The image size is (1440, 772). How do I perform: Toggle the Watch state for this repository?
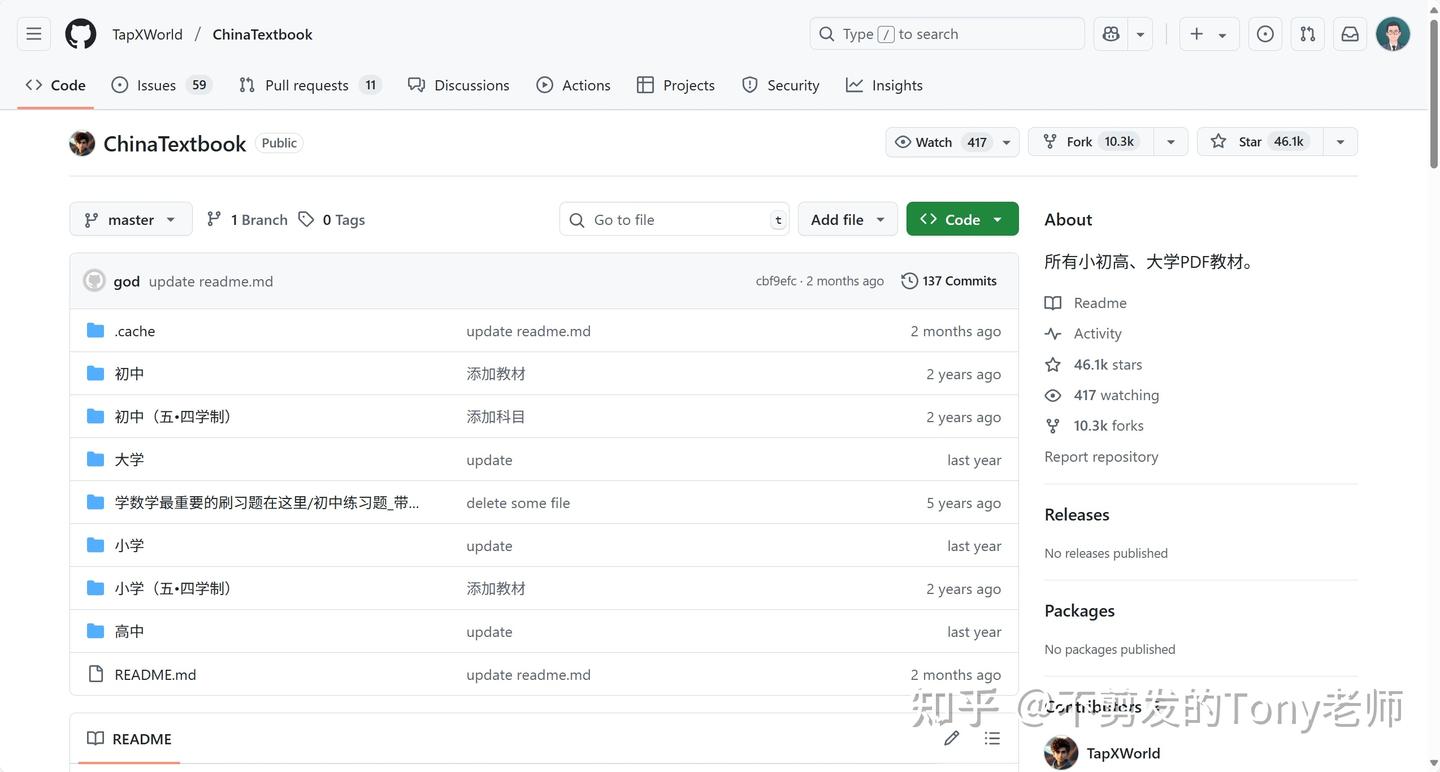point(940,141)
